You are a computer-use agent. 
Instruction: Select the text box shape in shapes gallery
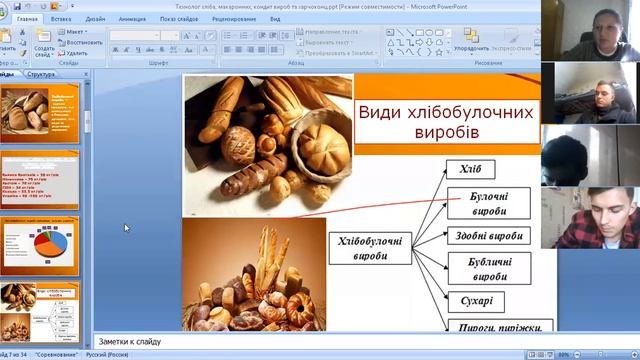(391, 33)
